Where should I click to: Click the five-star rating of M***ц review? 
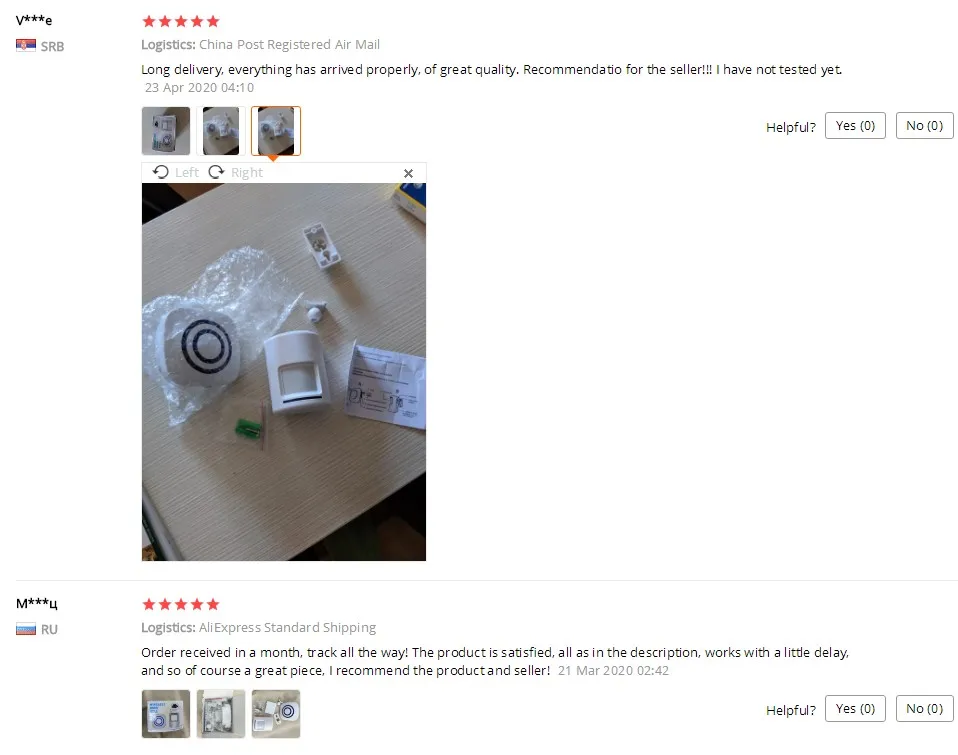(180, 605)
